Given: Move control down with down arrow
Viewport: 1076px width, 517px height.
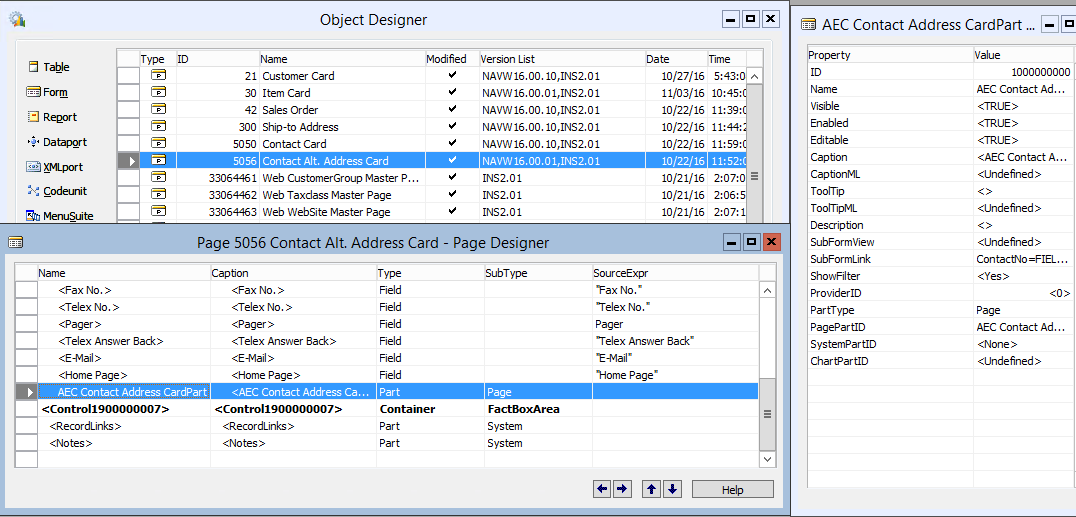Looking at the screenshot, I should tap(672, 489).
